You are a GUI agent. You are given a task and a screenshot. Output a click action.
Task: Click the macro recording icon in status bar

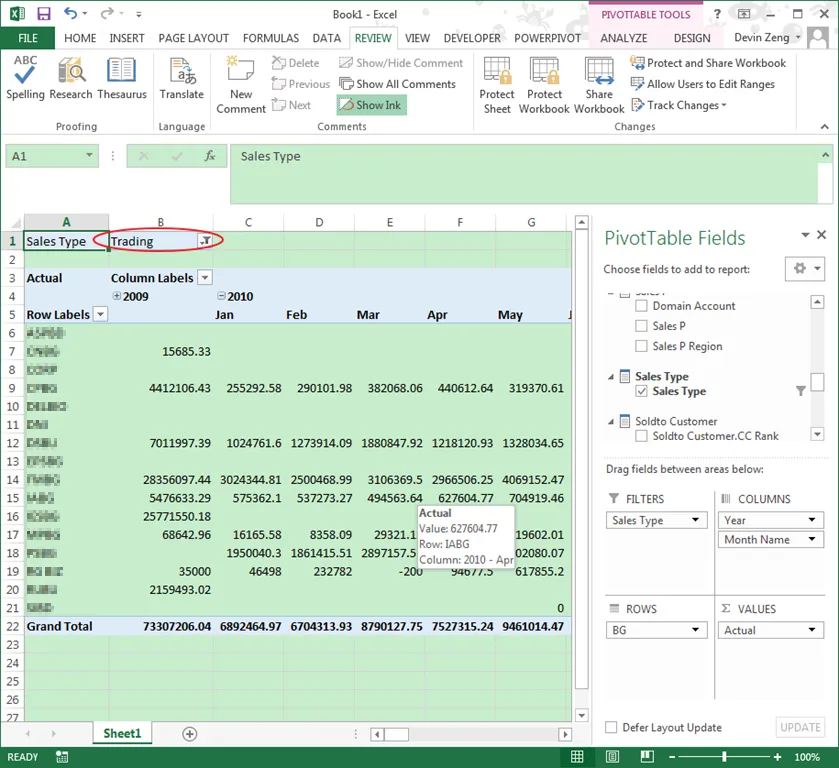[x=62, y=757]
